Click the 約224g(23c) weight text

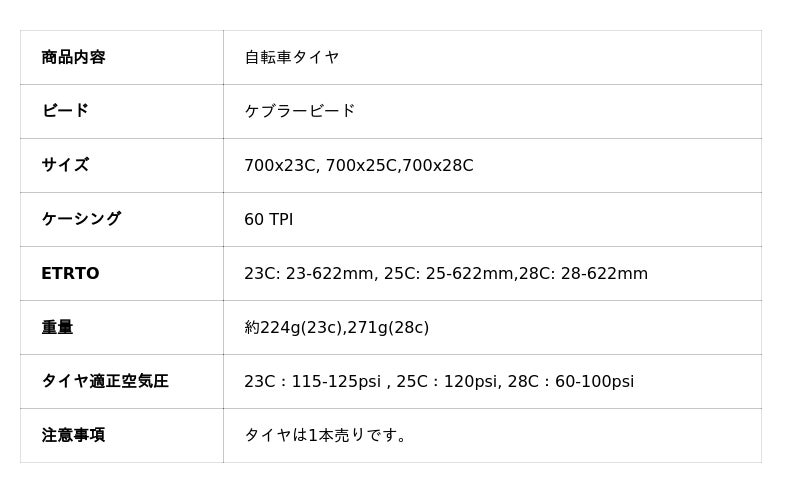tap(293, 327)
